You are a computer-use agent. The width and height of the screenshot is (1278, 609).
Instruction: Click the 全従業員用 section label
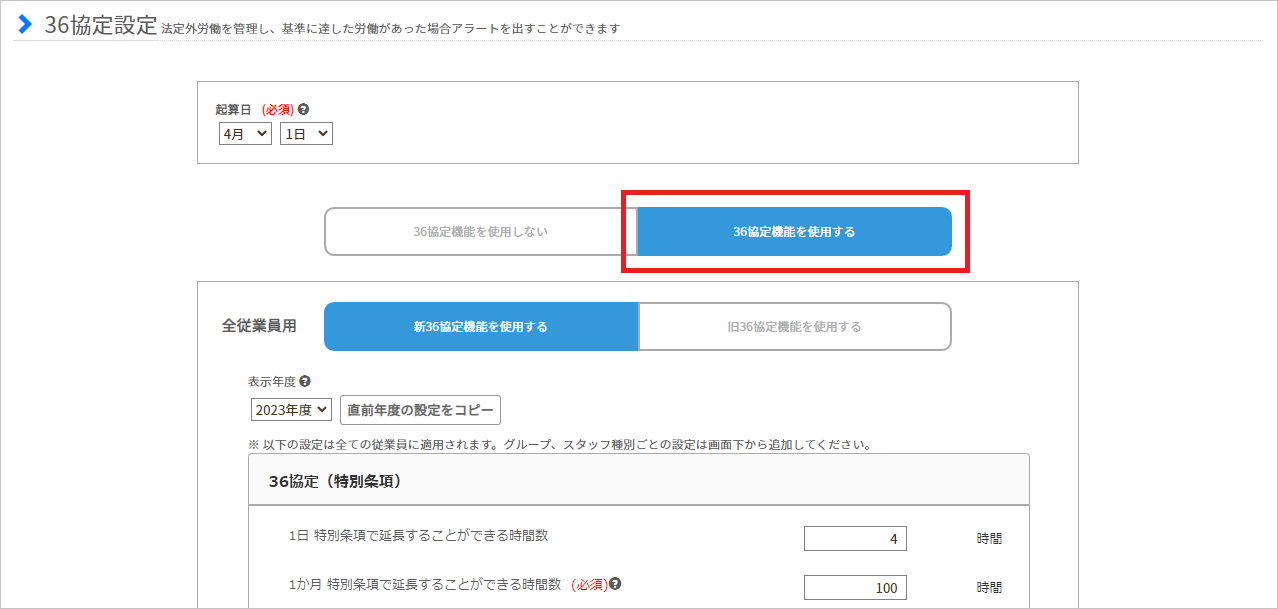coord(259,327)
